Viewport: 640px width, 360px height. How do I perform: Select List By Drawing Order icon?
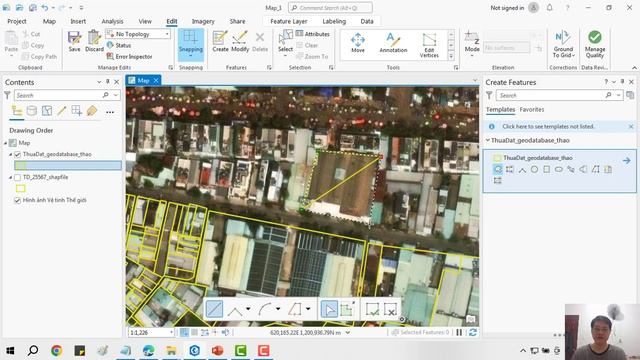(17, 111)
